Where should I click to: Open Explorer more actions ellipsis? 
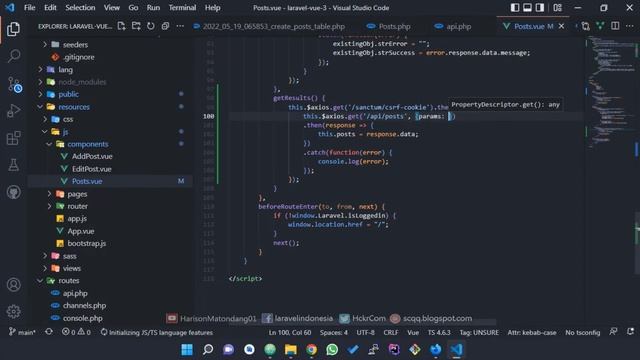(x=180, y=26)
